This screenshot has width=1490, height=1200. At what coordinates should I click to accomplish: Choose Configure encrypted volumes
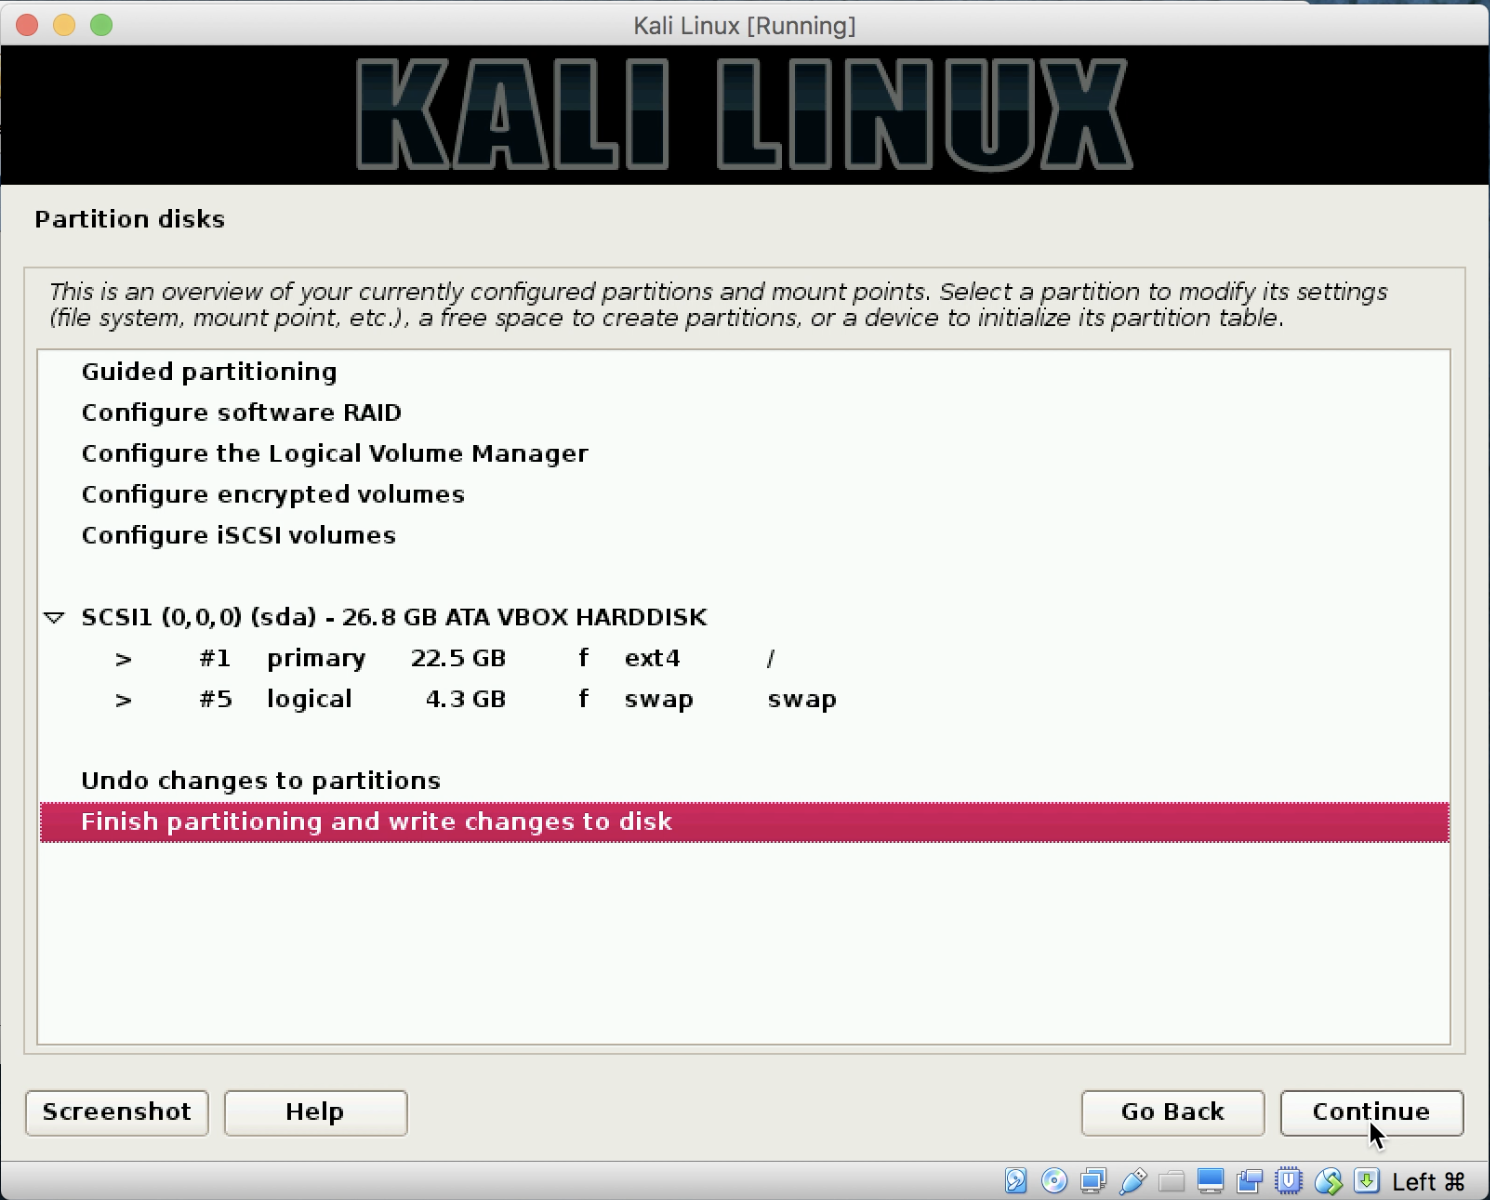pyautogui.click(x=744, y=495)
